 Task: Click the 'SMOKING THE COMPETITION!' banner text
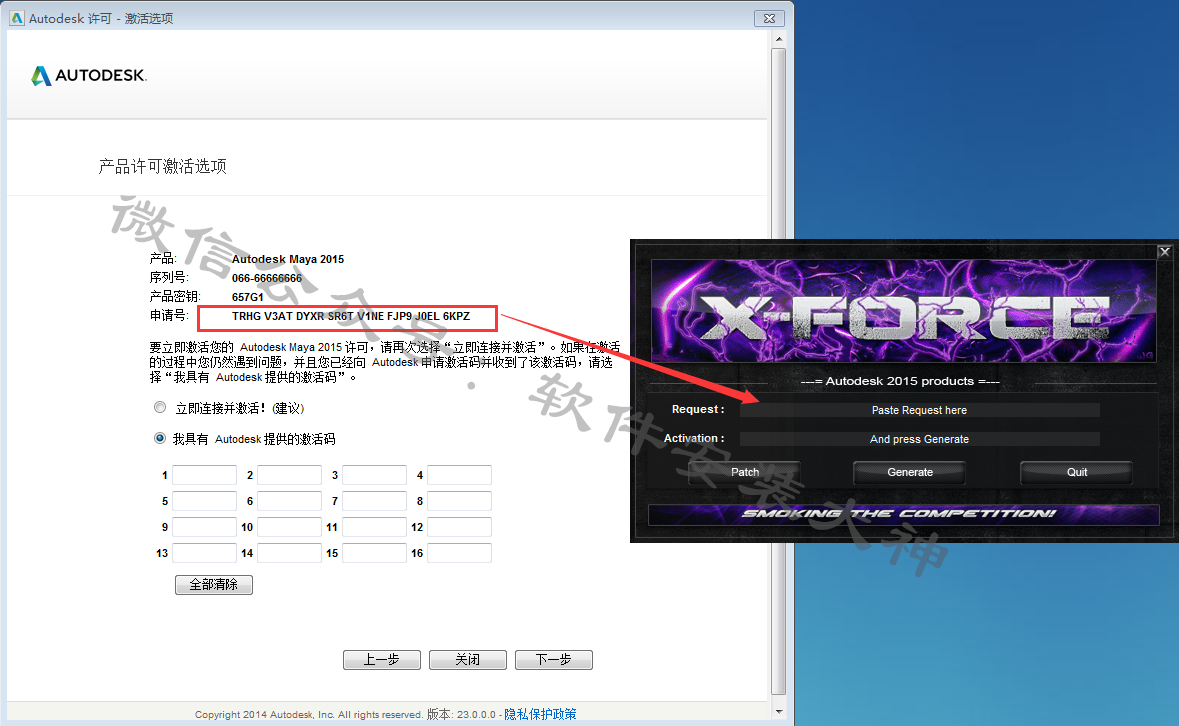(900, 514)
